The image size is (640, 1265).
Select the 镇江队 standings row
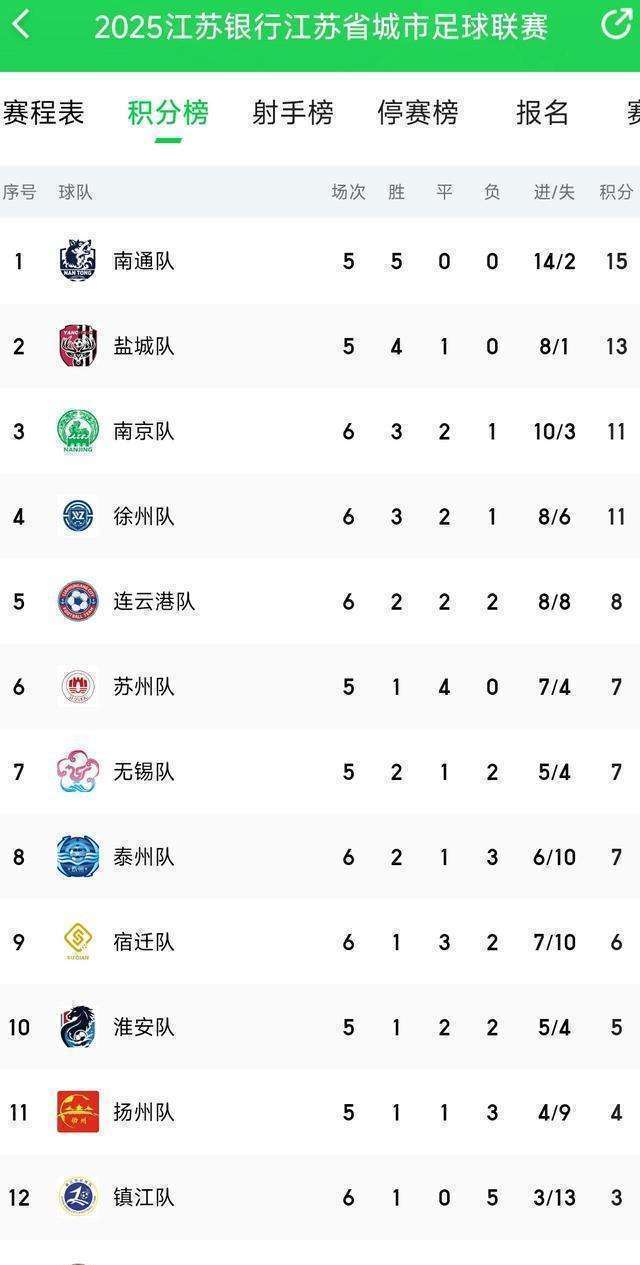(320, 1197)
